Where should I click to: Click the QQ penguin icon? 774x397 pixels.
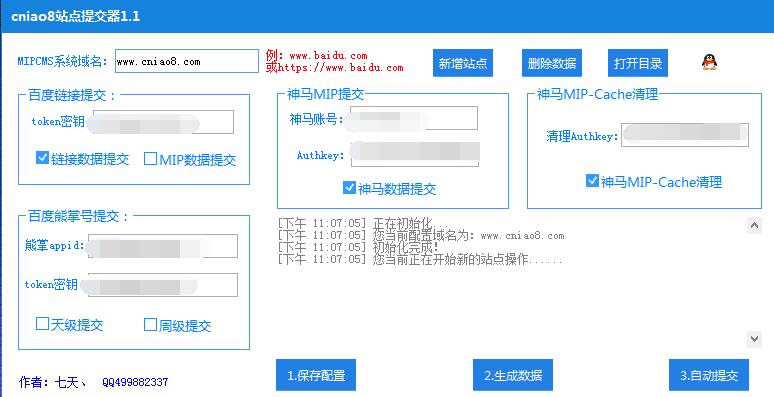coord(709,62)
